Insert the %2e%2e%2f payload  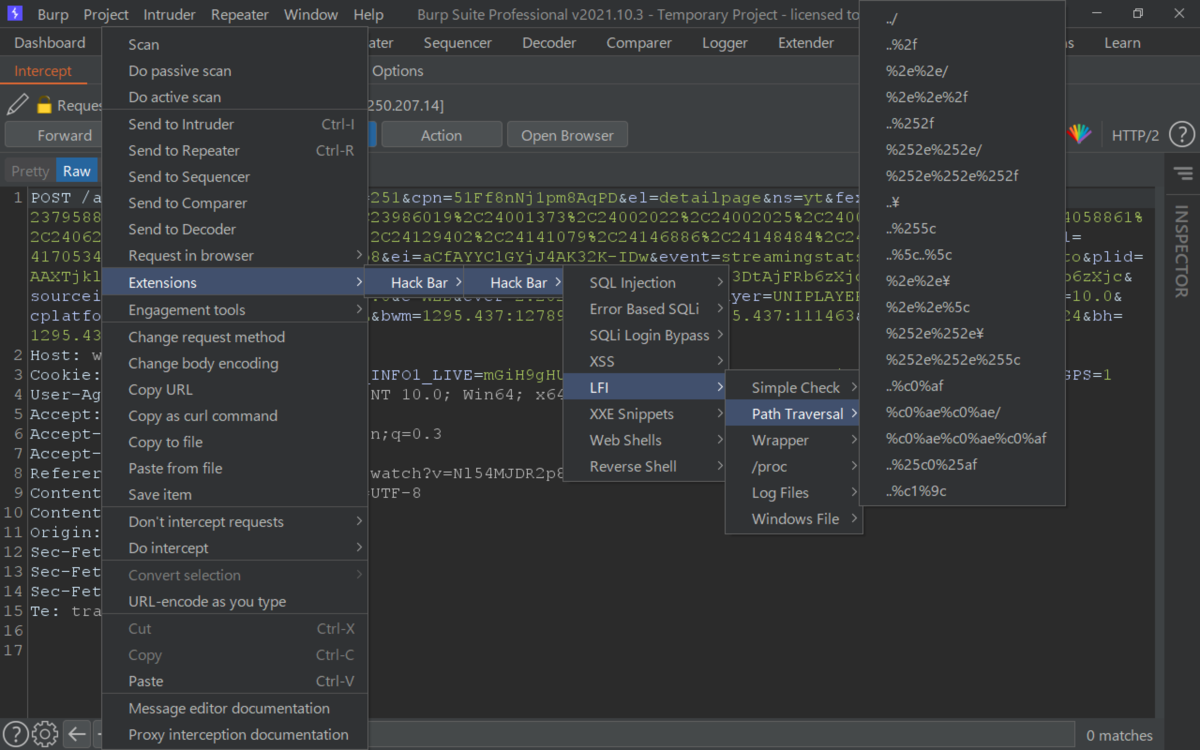962,97
